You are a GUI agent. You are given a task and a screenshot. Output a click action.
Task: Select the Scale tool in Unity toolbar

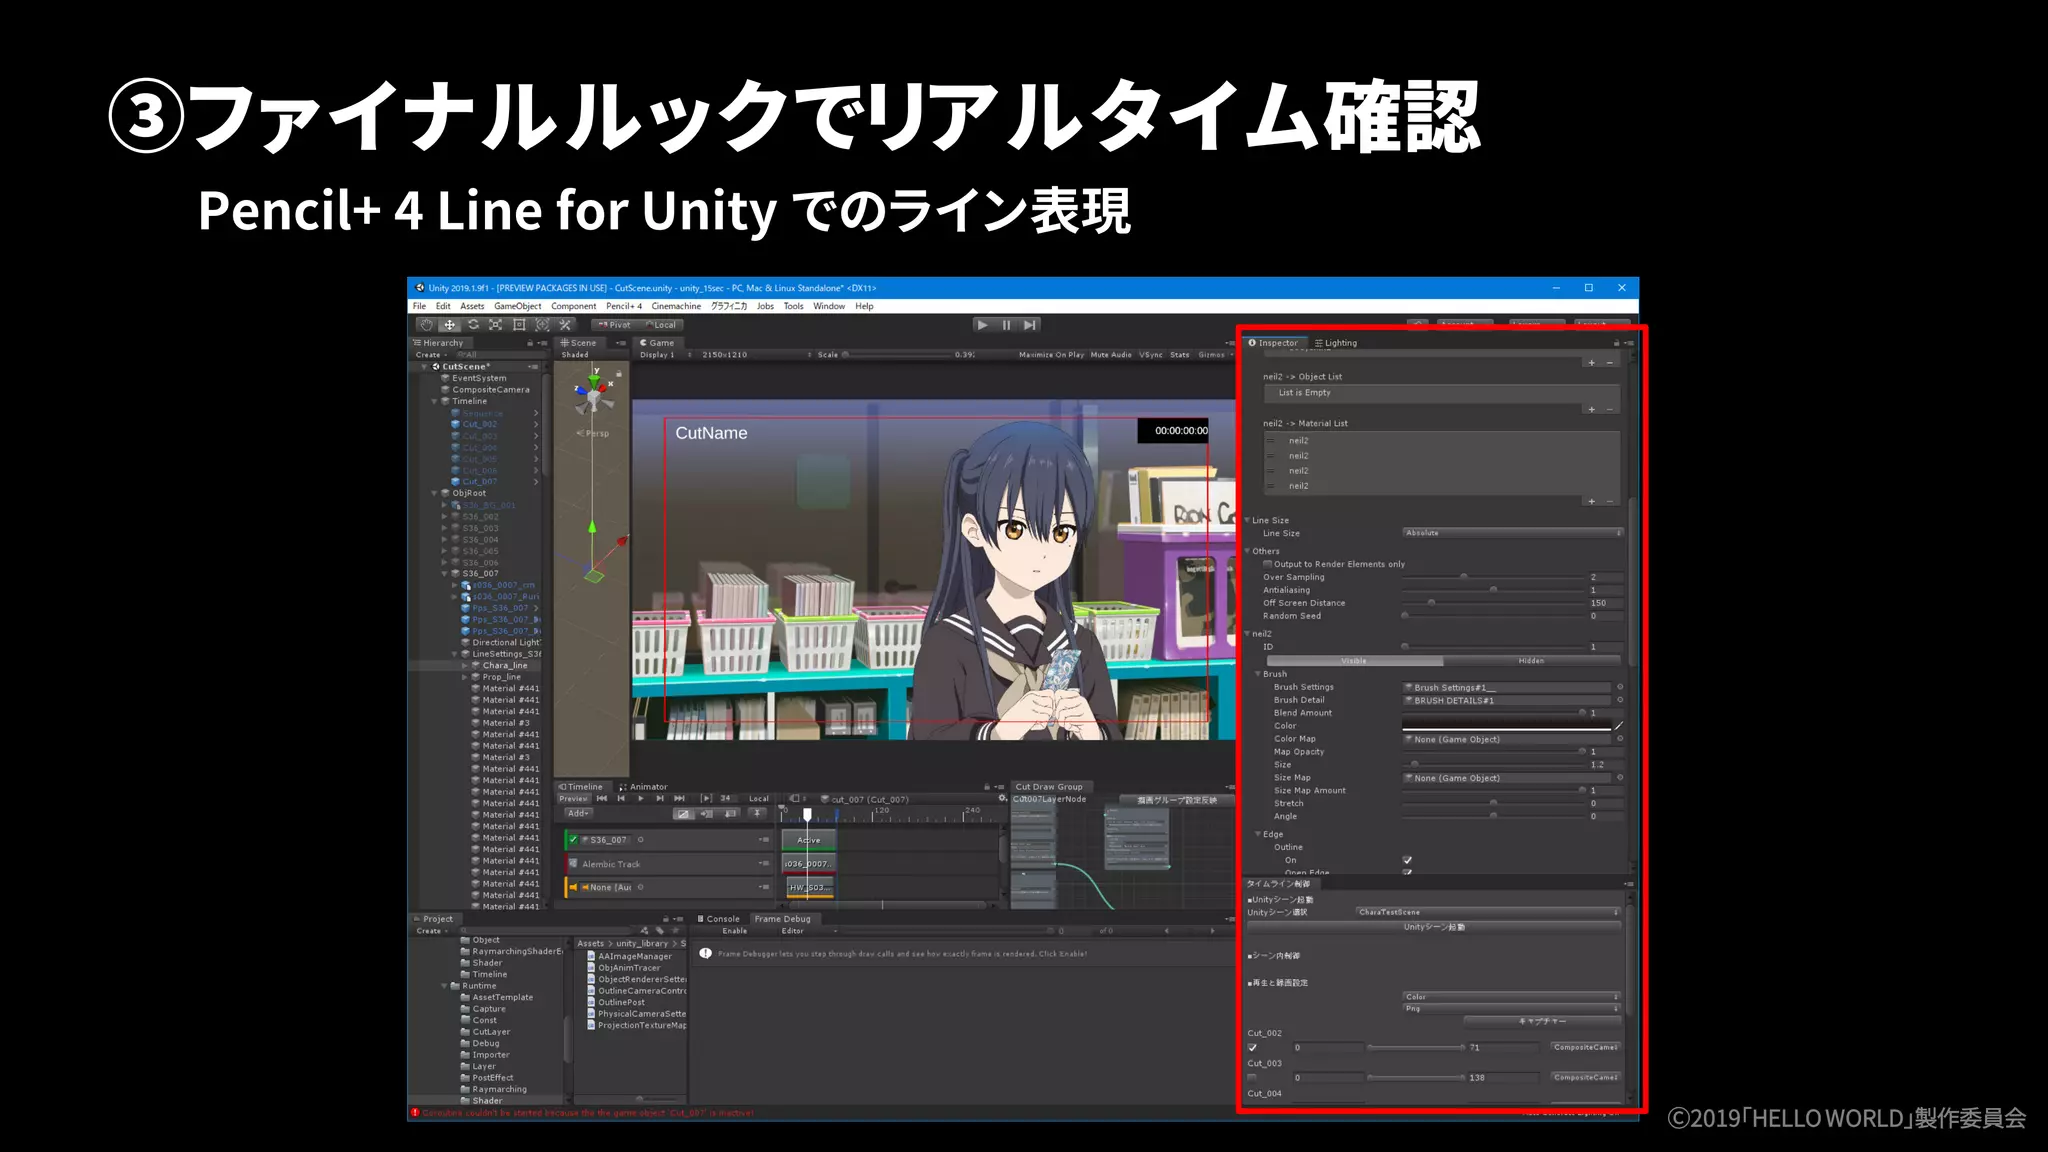tap(496, 325)
